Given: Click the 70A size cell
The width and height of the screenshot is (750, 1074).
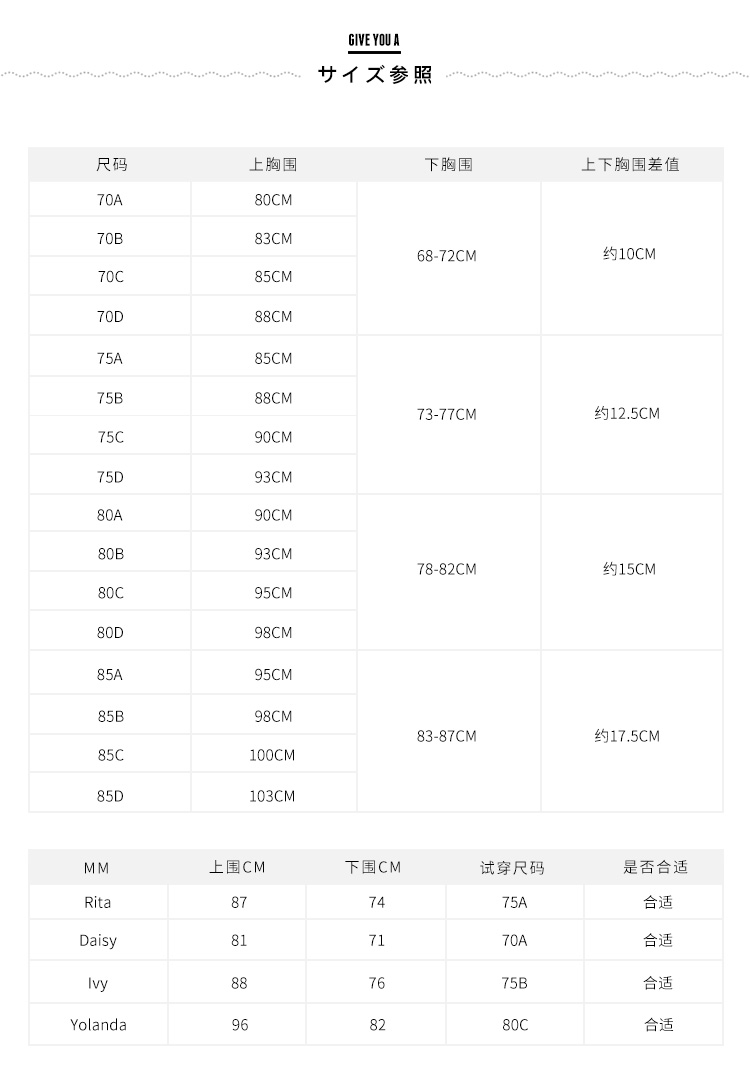Looking at the screenshot, I should click(110, 200).
